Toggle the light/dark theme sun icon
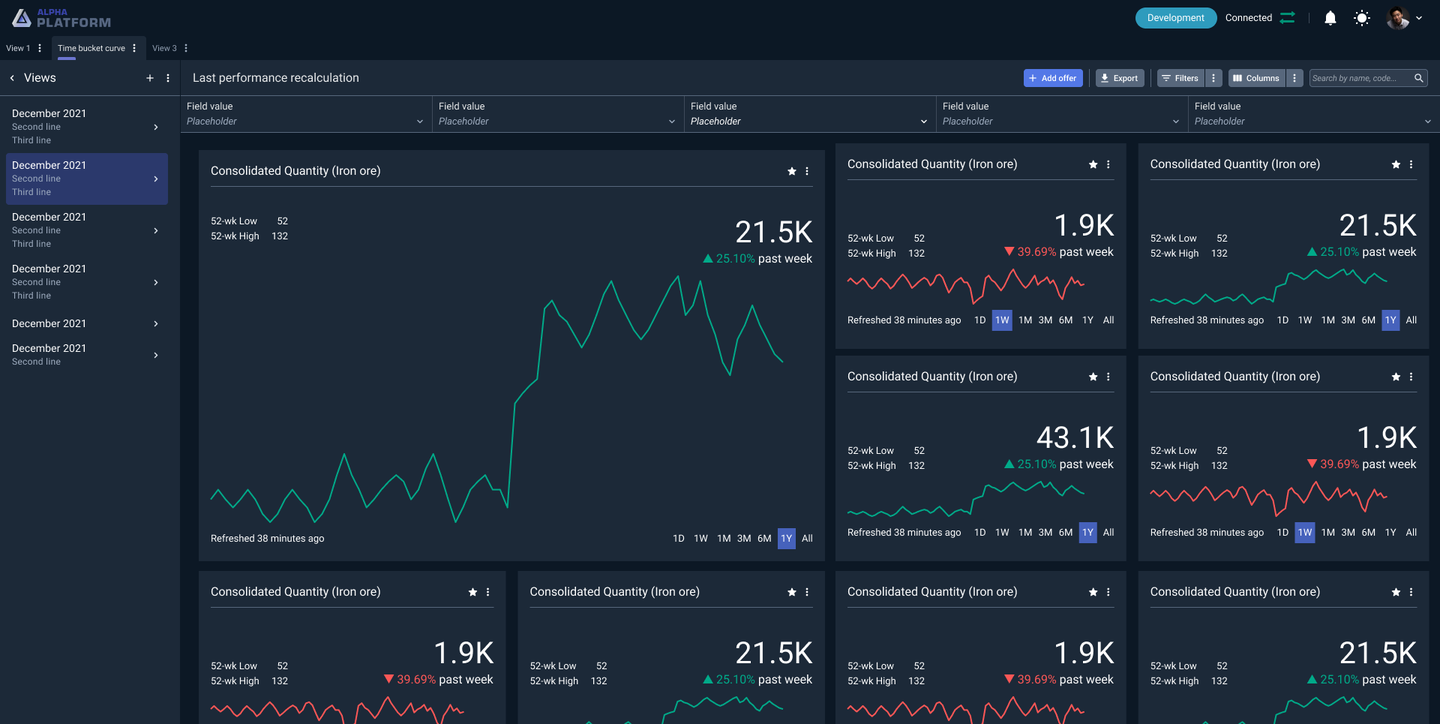 point(1362,18)
